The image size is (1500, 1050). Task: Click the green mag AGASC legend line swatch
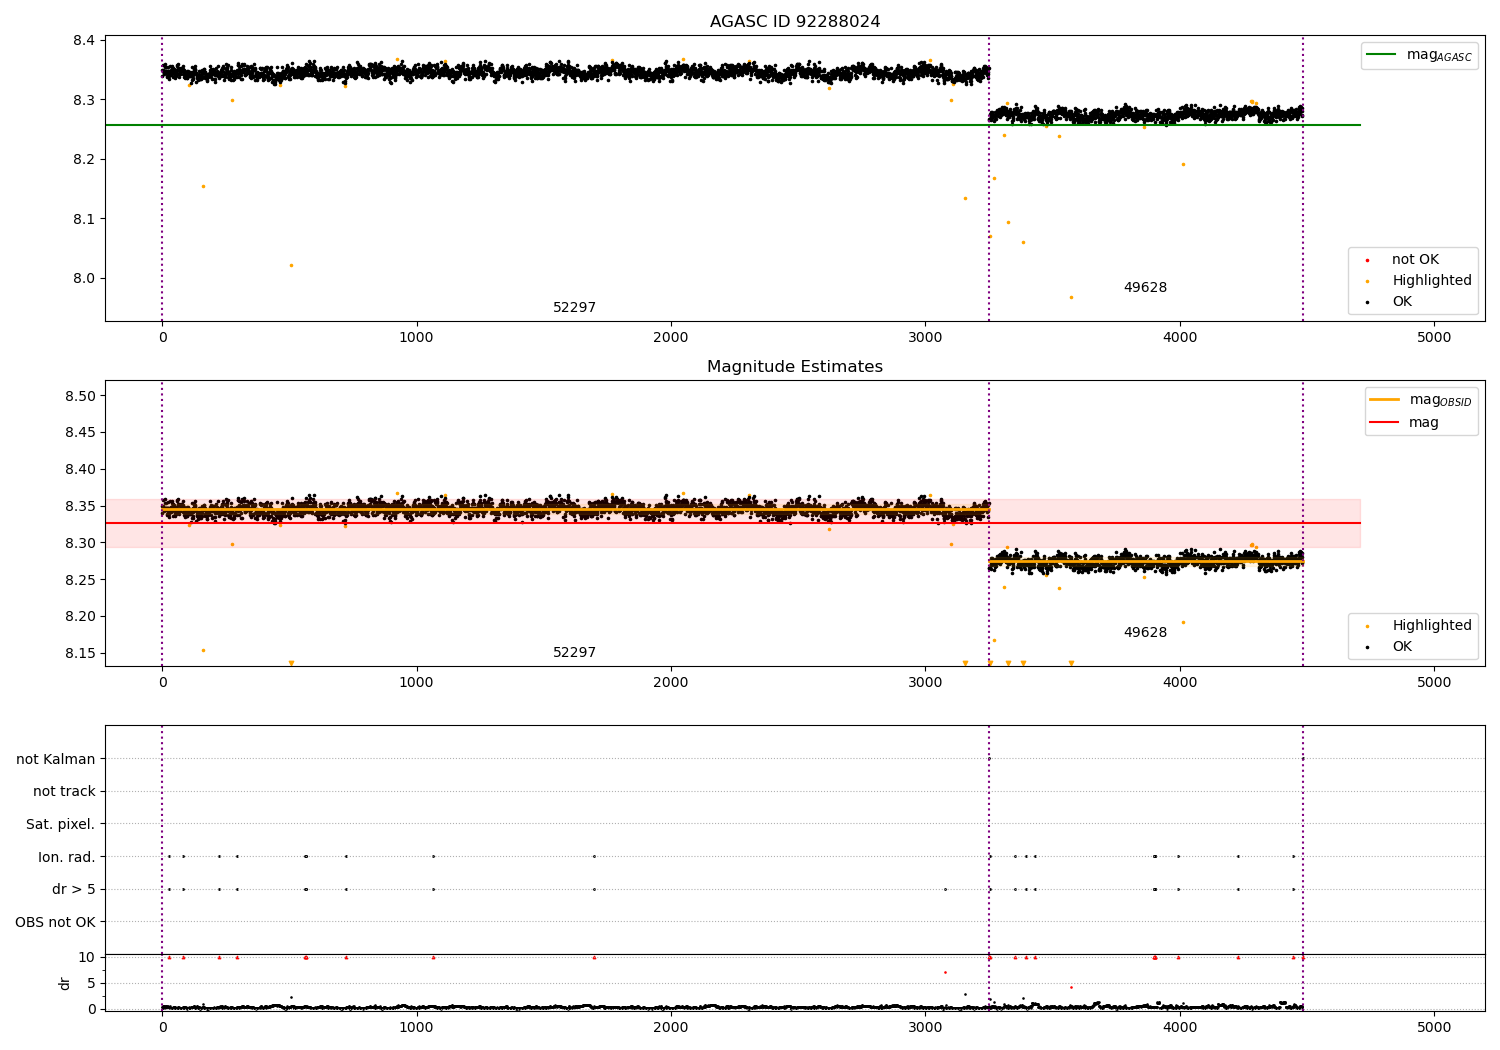[x=1383, y=55]
